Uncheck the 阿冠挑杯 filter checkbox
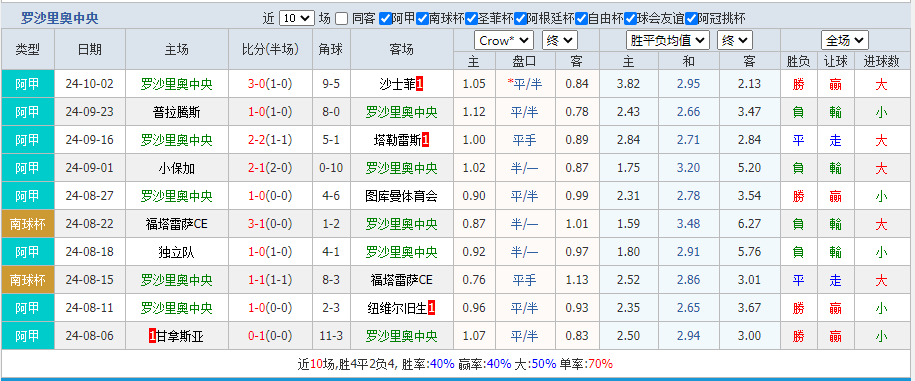915x381 pixels. (691, 19)
